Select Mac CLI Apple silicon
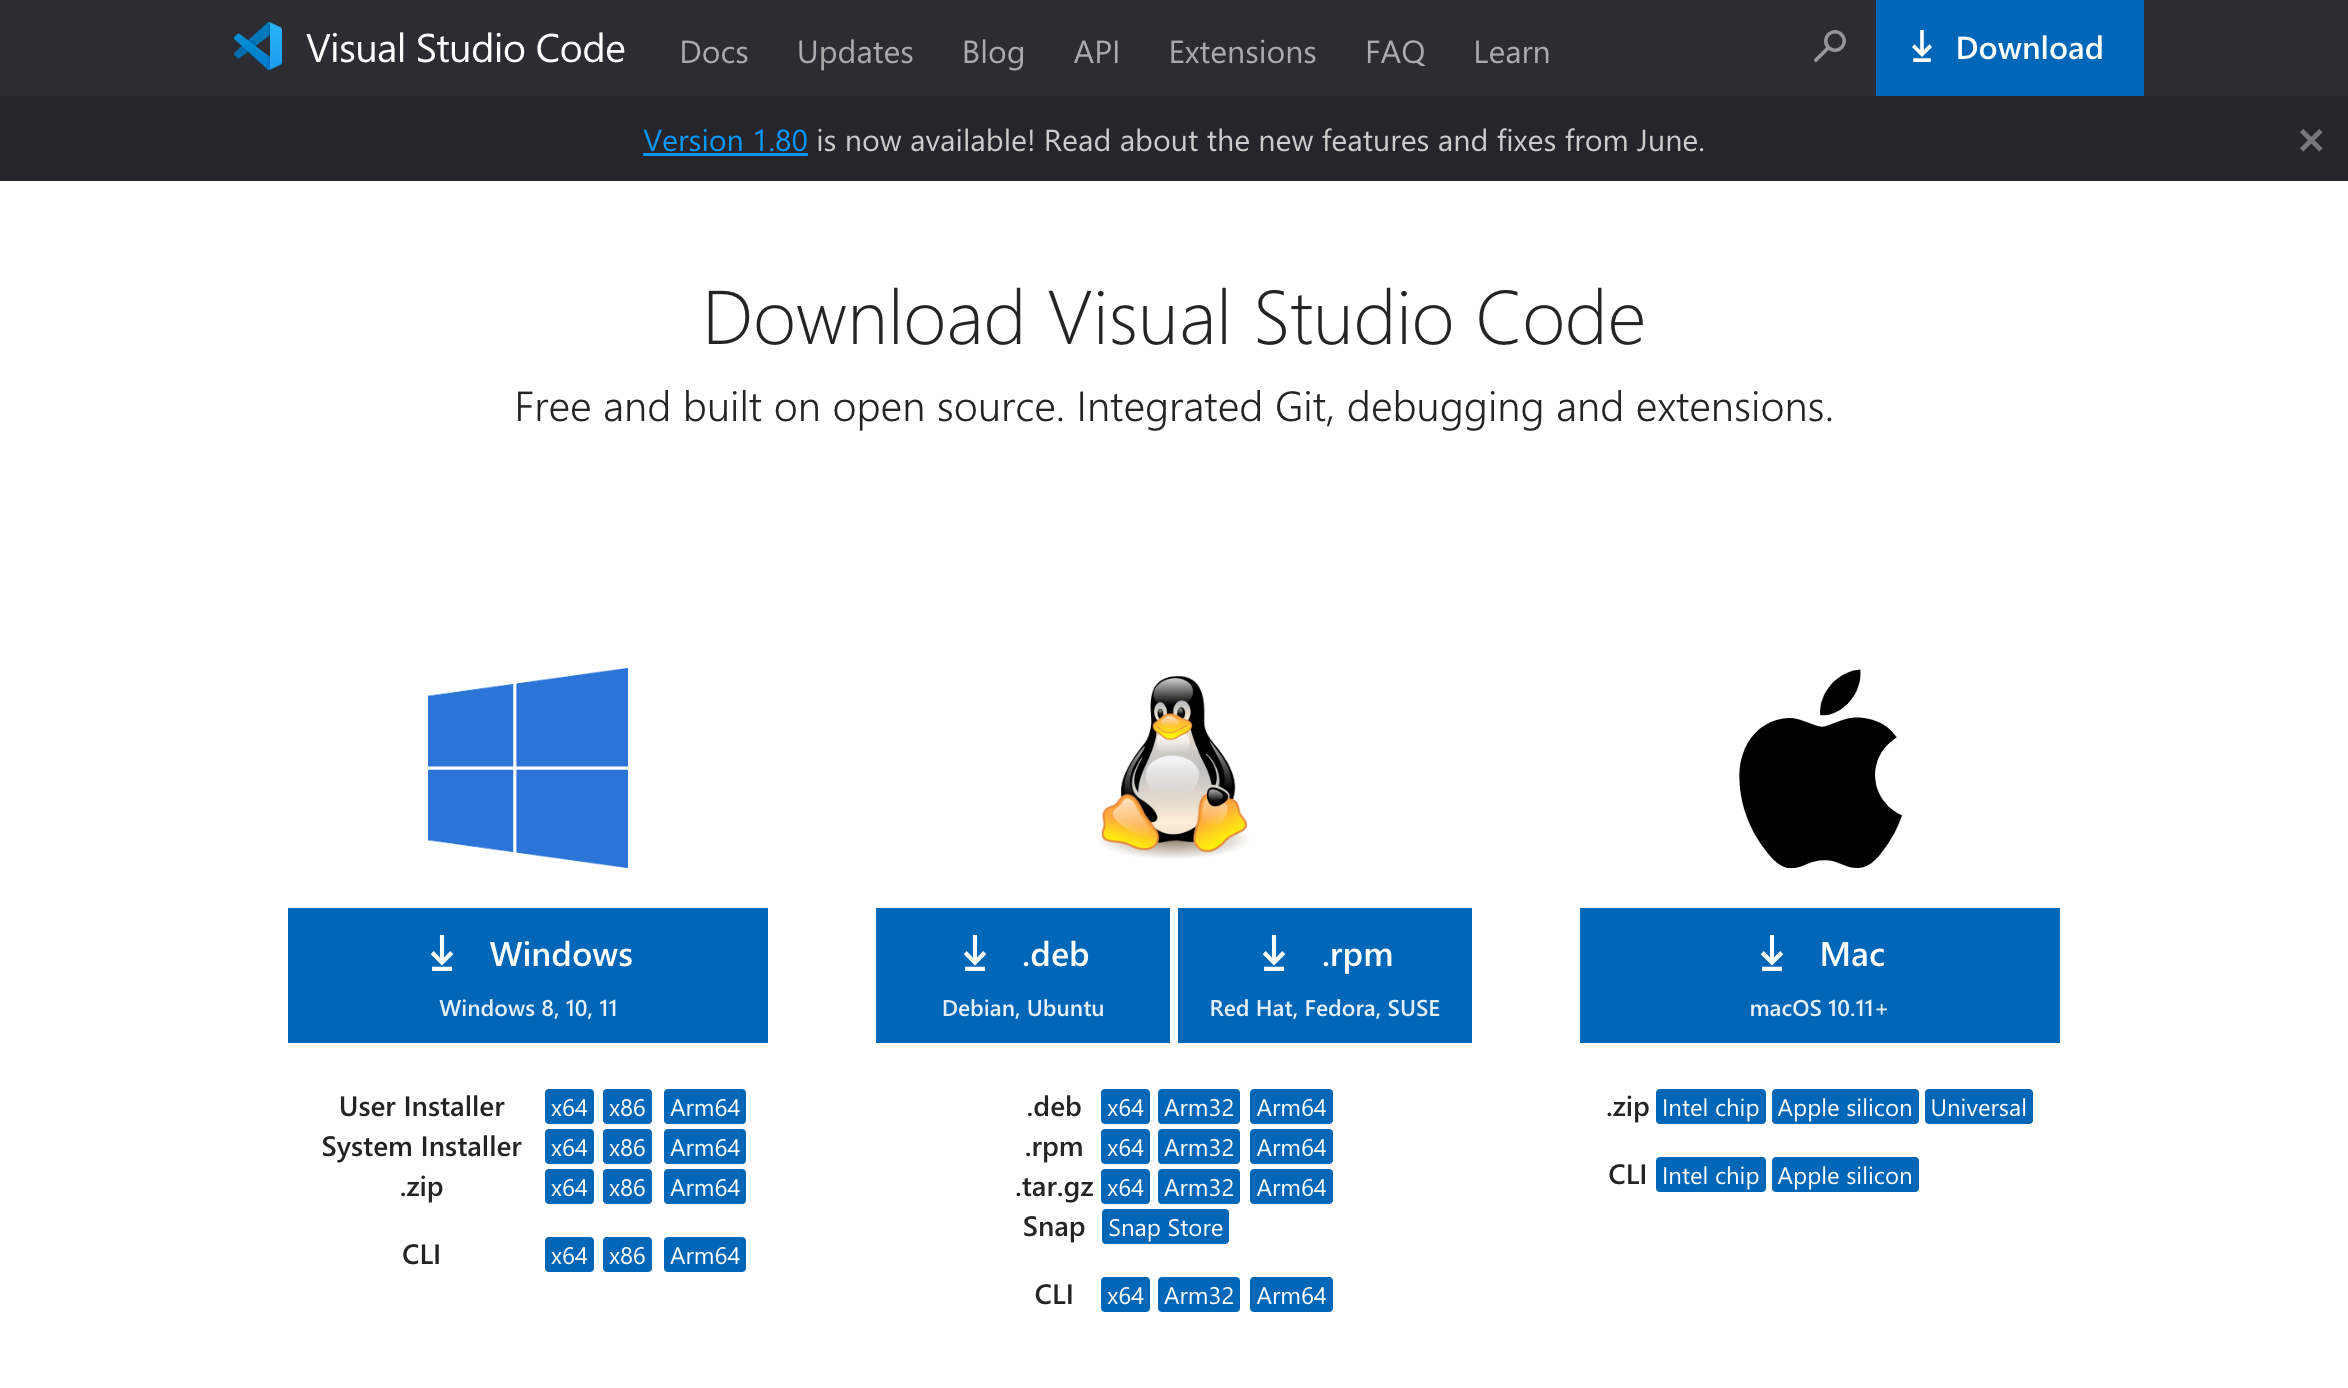Screen dimensions: 2348x1388 tap(1845, 1175)
